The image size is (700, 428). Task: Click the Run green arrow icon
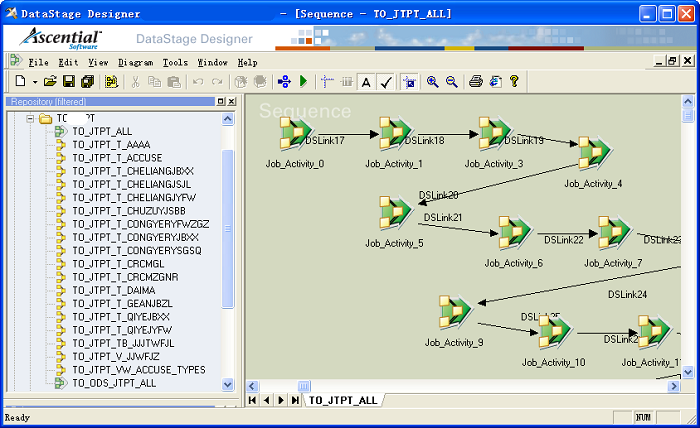click(304, 81)
